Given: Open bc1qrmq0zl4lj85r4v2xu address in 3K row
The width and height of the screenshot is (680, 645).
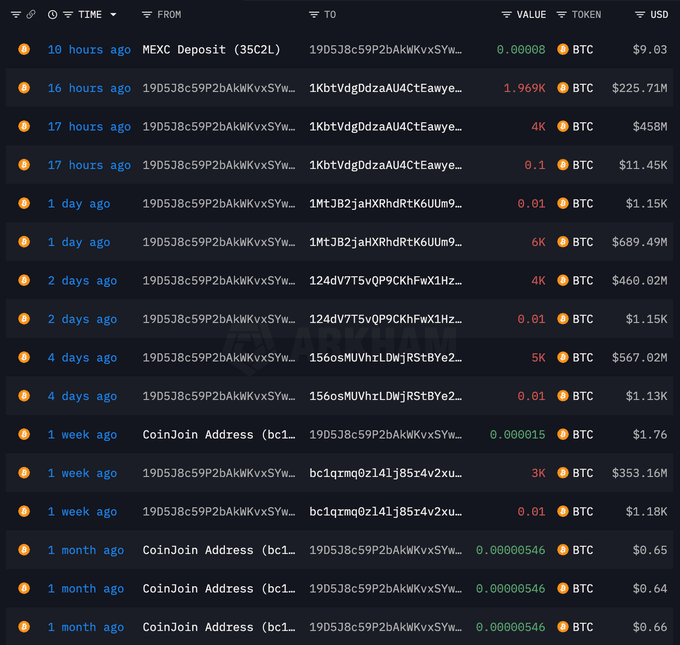Looking at the screenshot, I should click(385, 473).
